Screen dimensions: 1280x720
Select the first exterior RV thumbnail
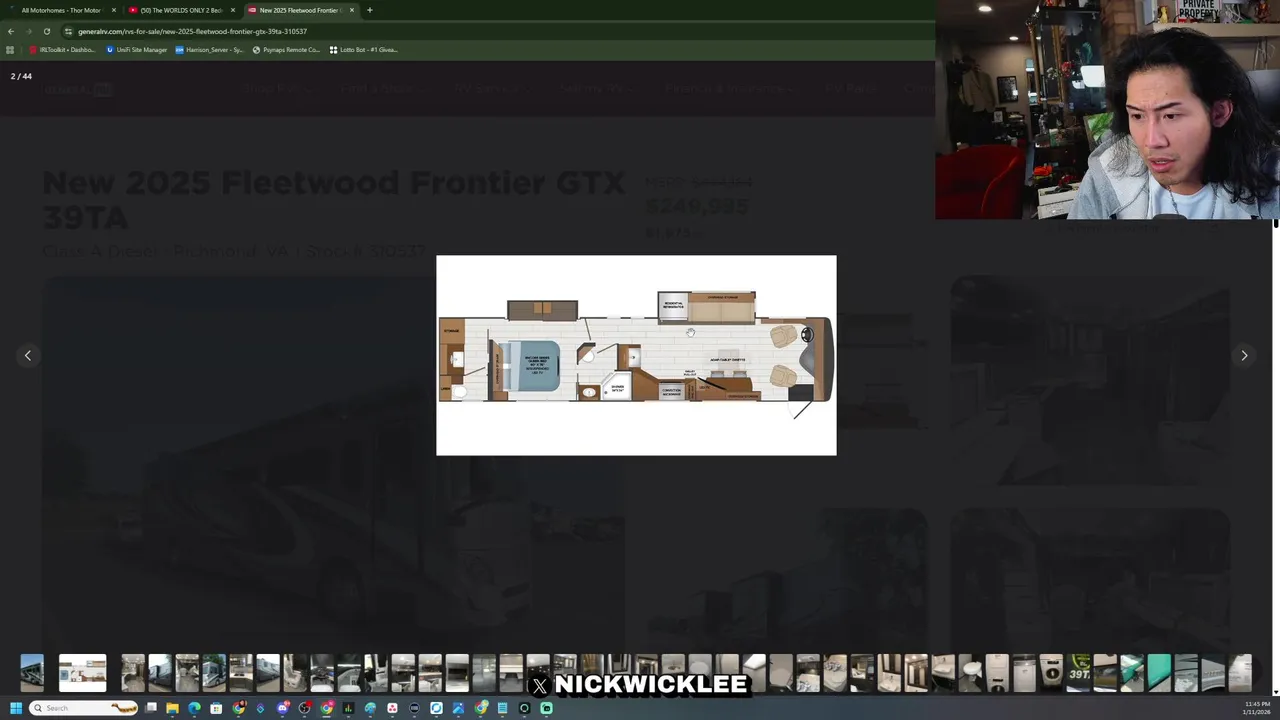coord(32,673)
